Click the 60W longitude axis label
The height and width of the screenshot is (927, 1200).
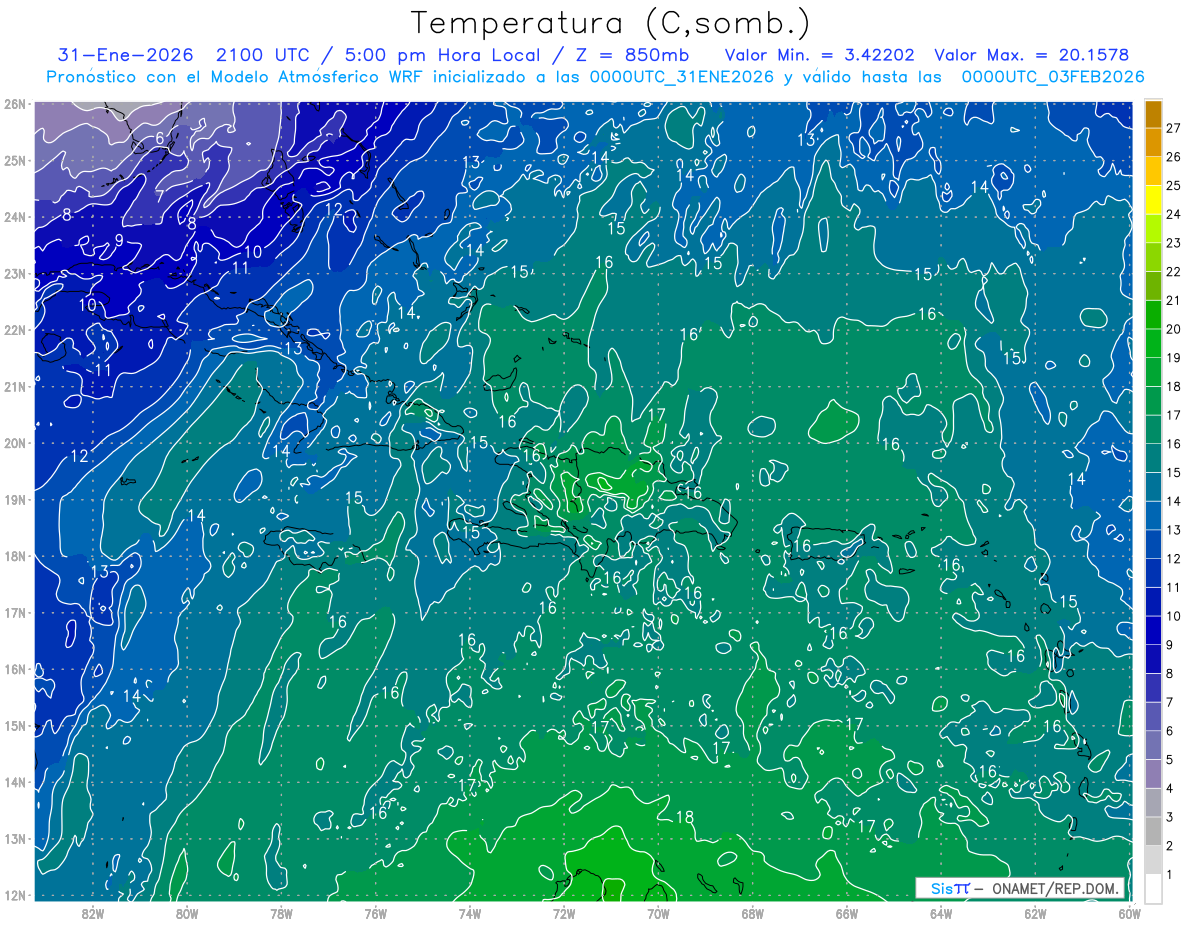[1129, 913]
